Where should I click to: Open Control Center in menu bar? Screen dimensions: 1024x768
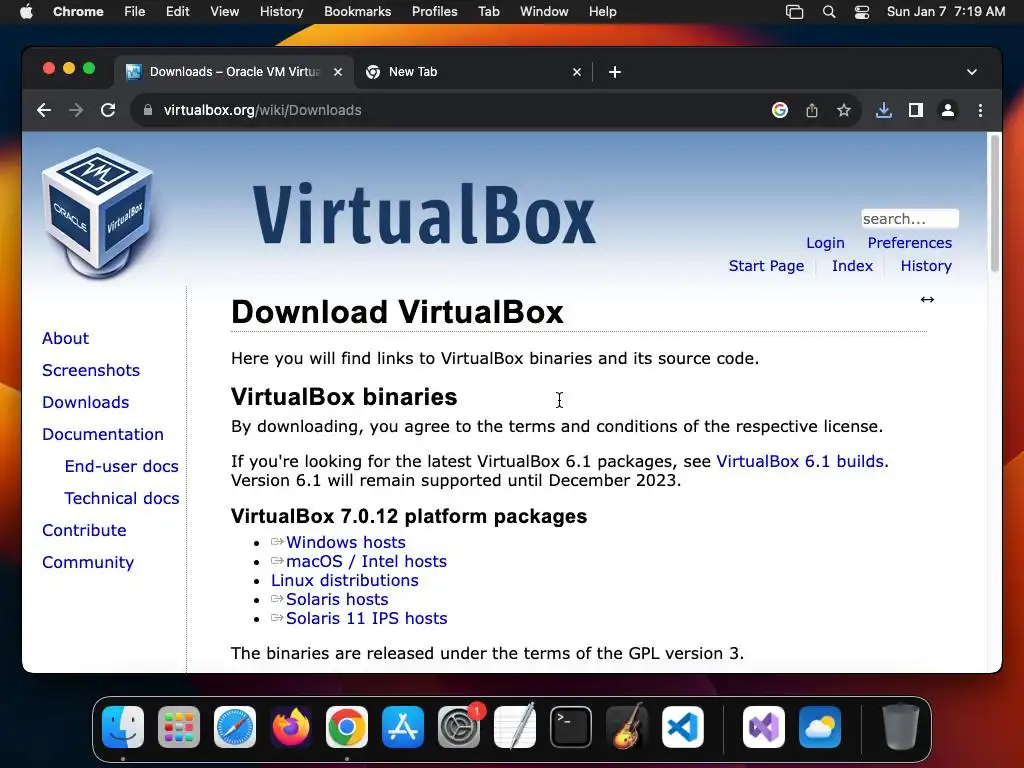(862, 12)
